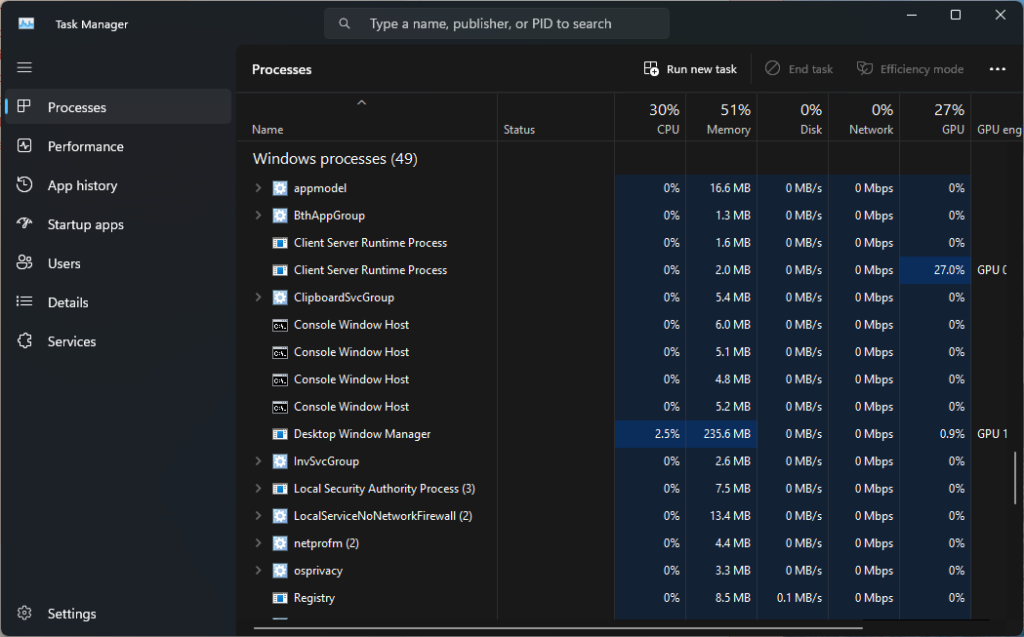Click the App history clock icon
1024x637 pixels.
(25, 185)
